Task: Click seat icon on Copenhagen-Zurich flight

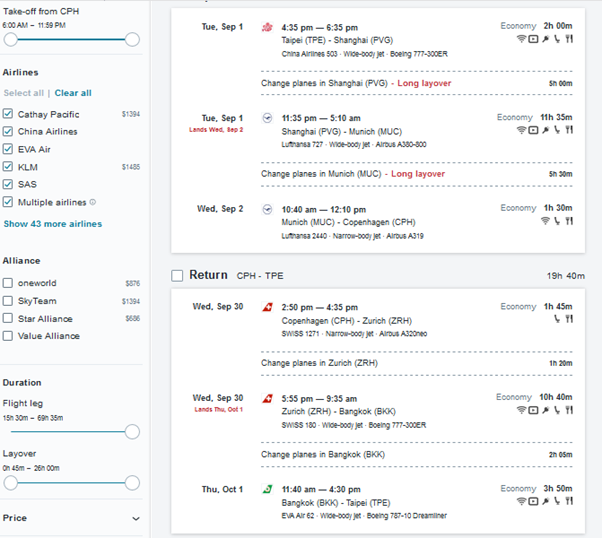Action: [x=557, y=319]
